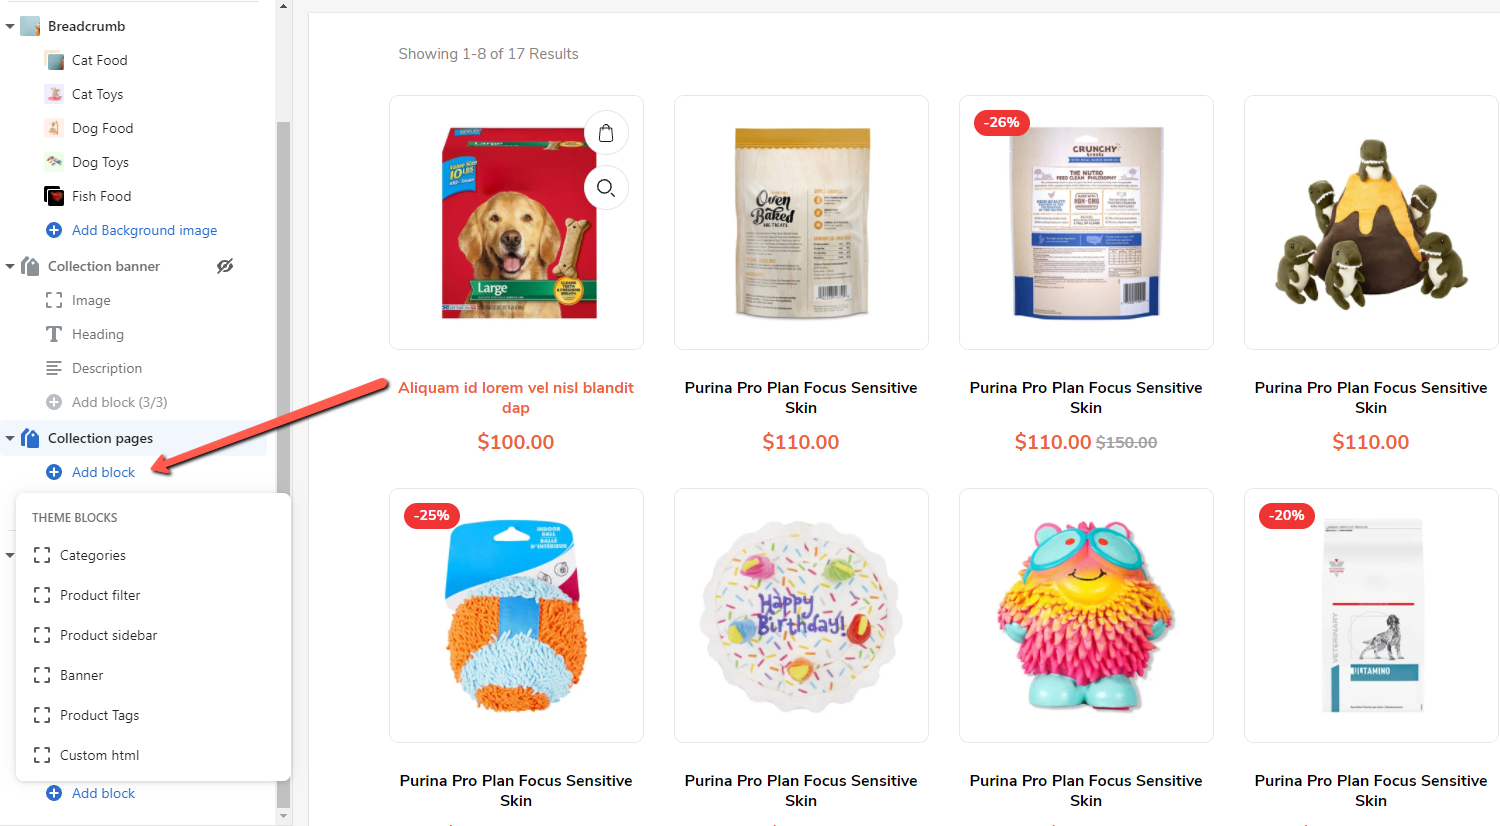Toggle visibility of Collection banner section
Viewport: 1500px width, 826px height.
tap(225, 266)
